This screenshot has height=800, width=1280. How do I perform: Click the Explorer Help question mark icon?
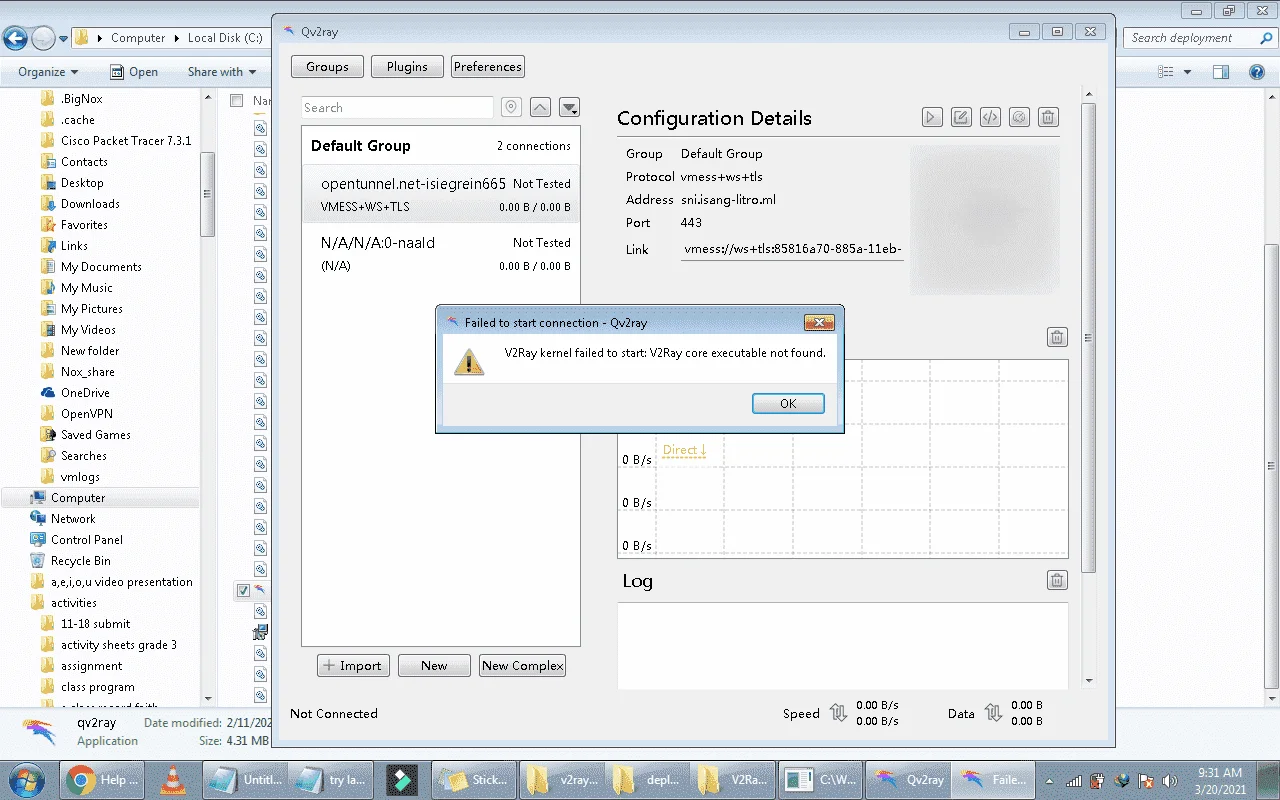tap(1257, 72)
